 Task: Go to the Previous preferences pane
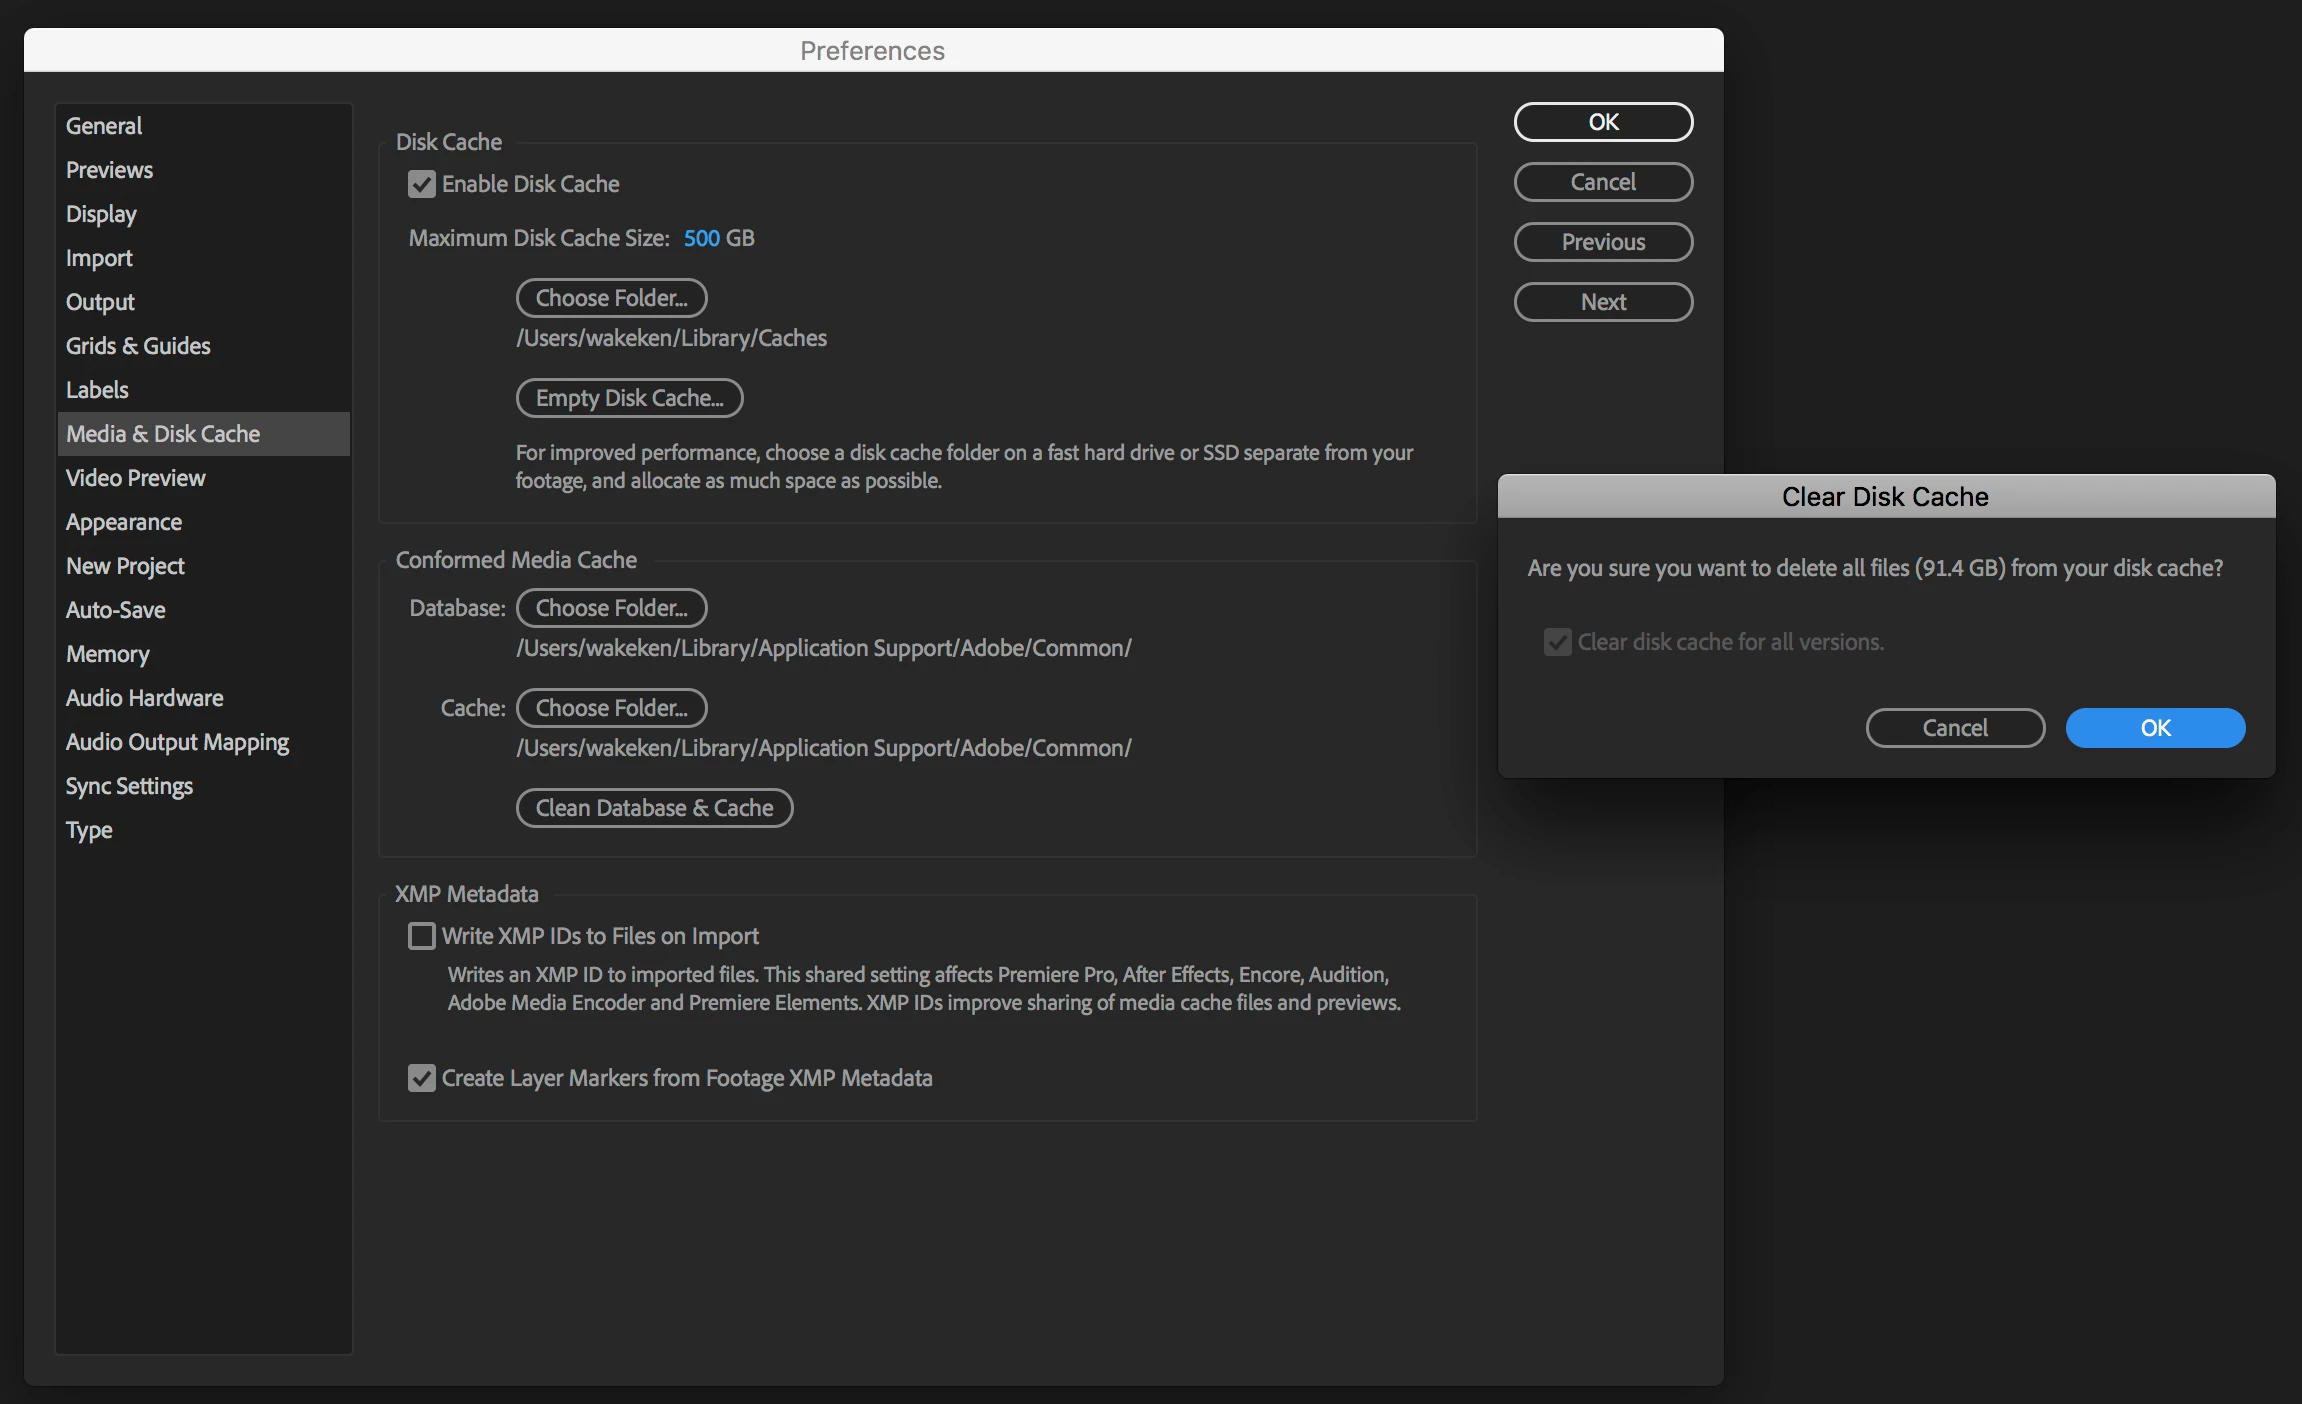coord(1602,242)
